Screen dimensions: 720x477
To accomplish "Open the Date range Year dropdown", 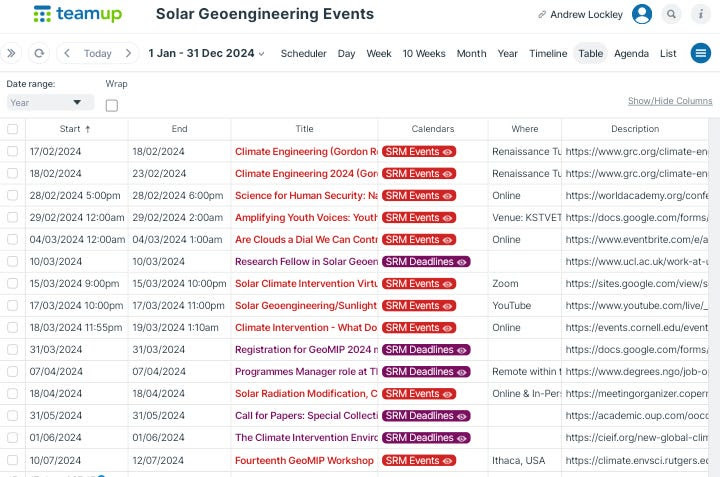I will [50, 102].
